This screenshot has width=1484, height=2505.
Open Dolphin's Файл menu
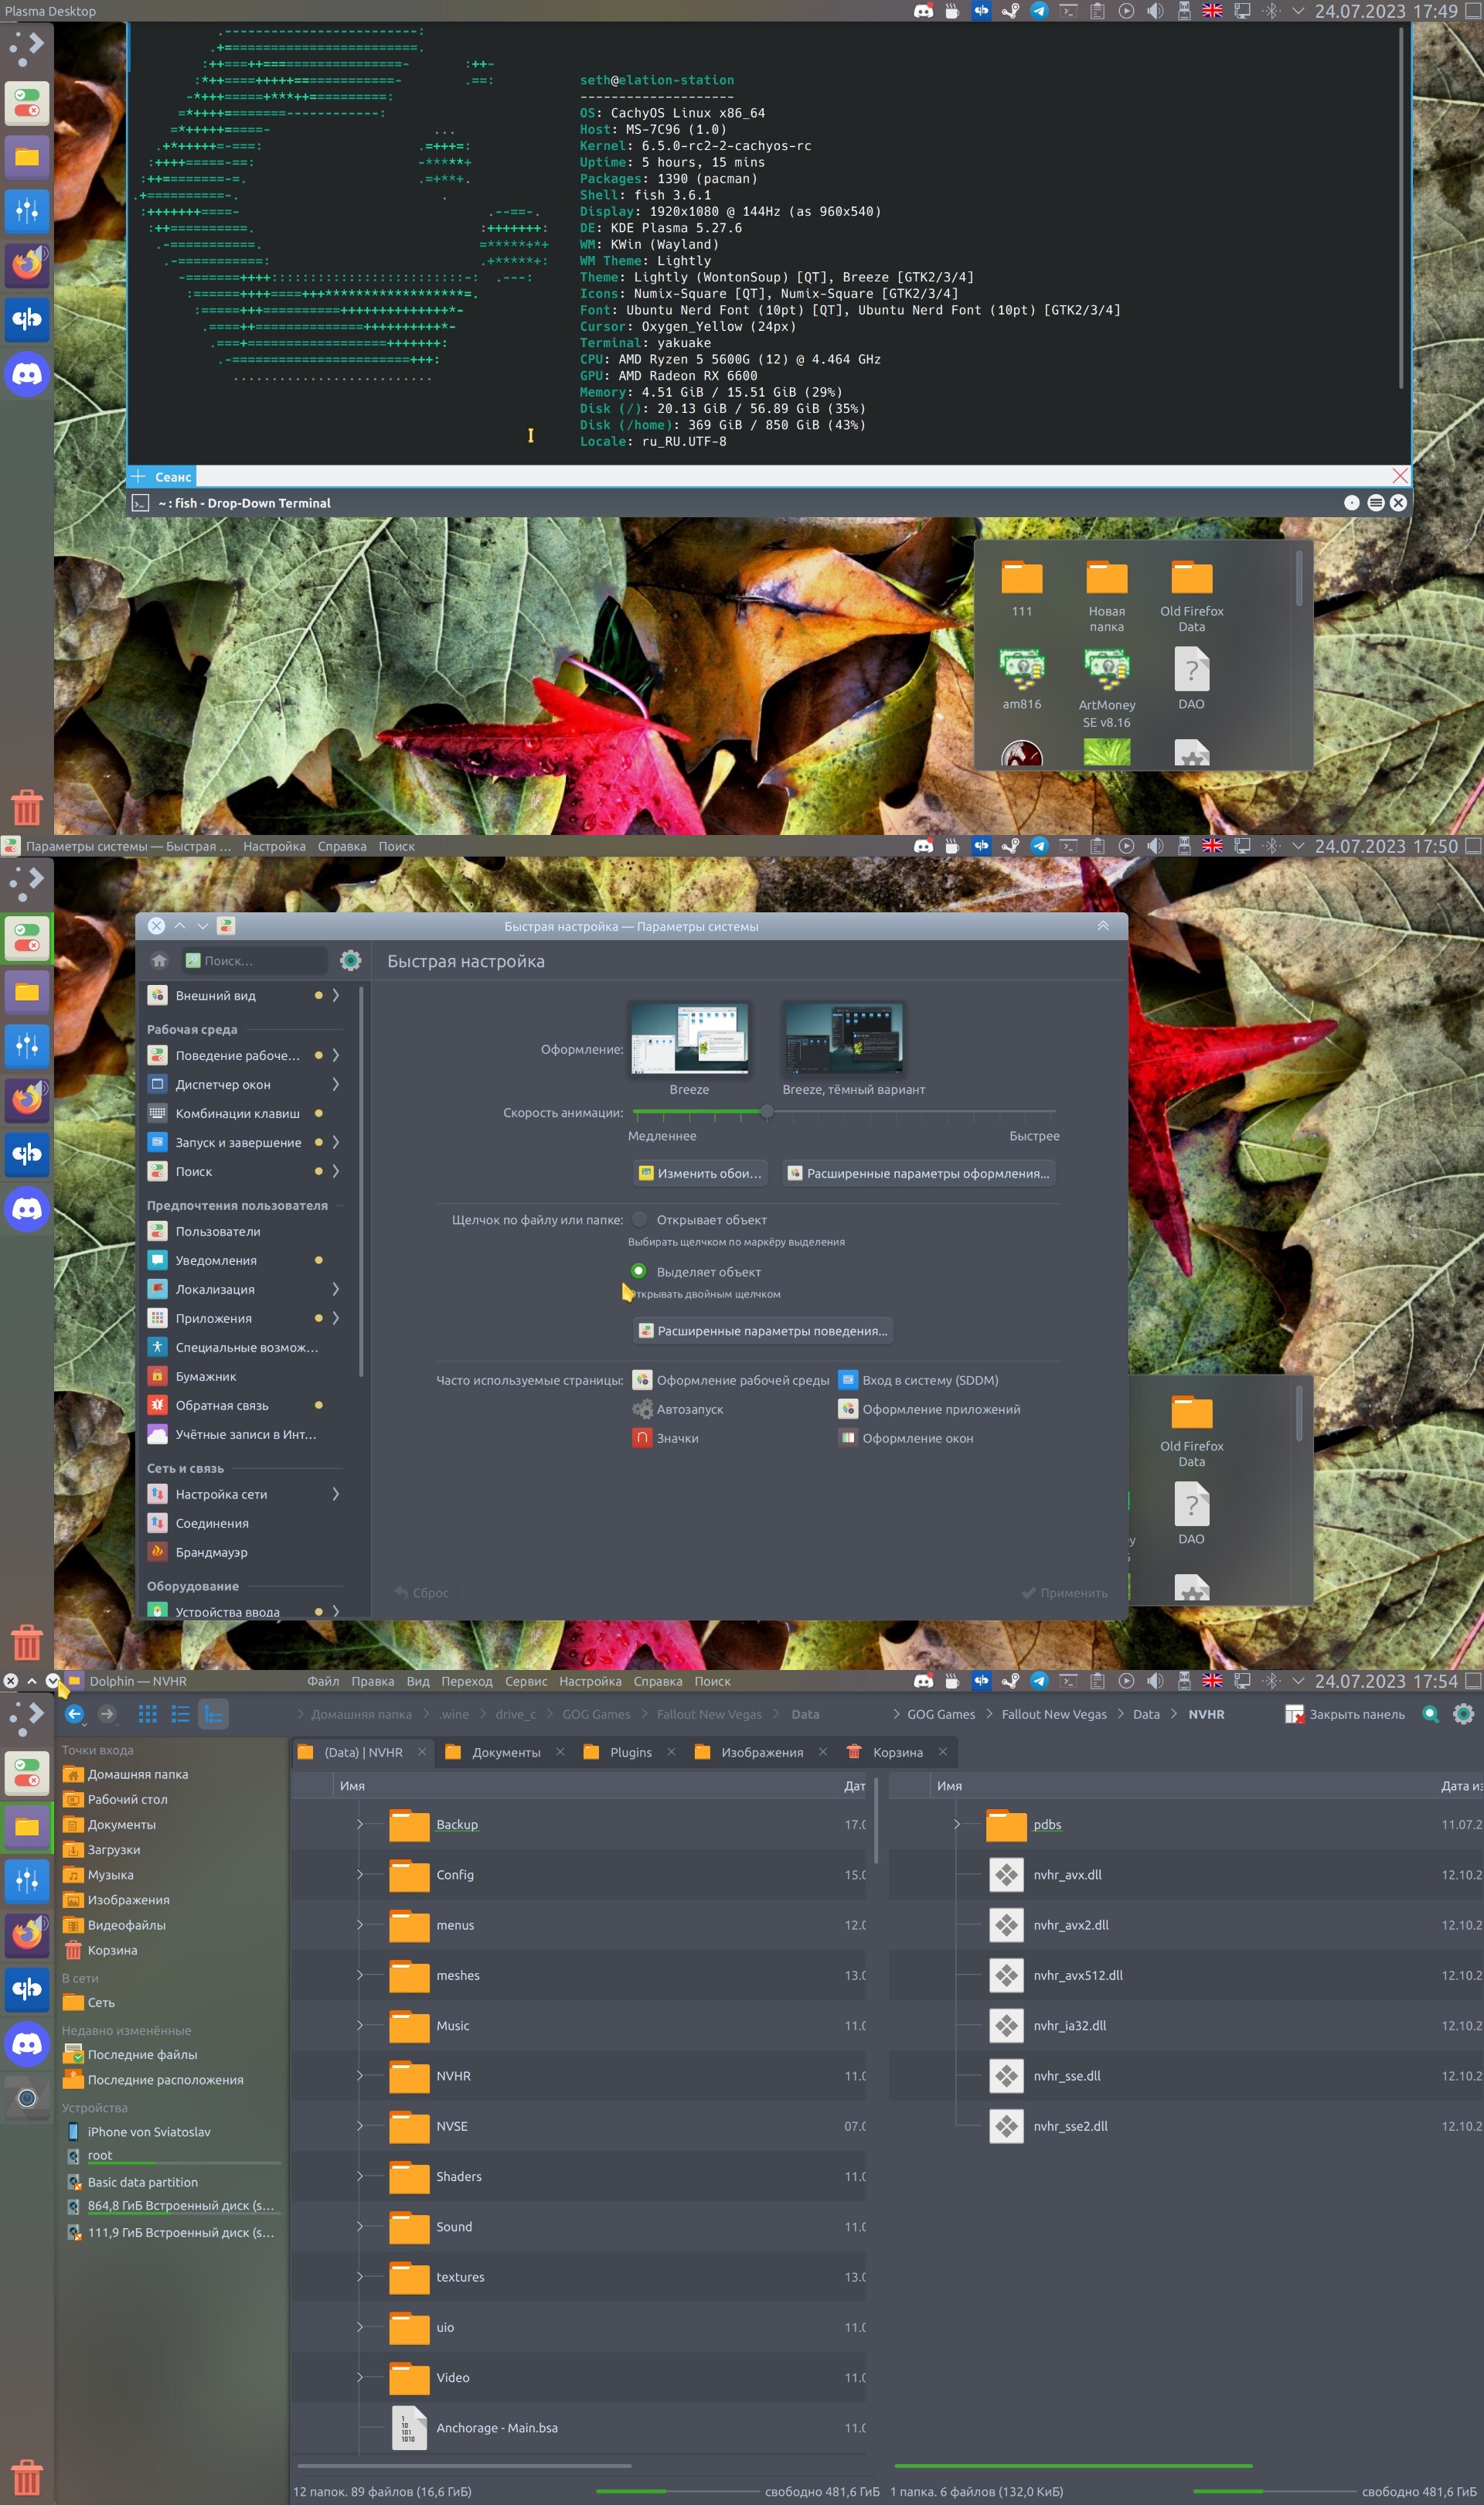click(323, 1681)
